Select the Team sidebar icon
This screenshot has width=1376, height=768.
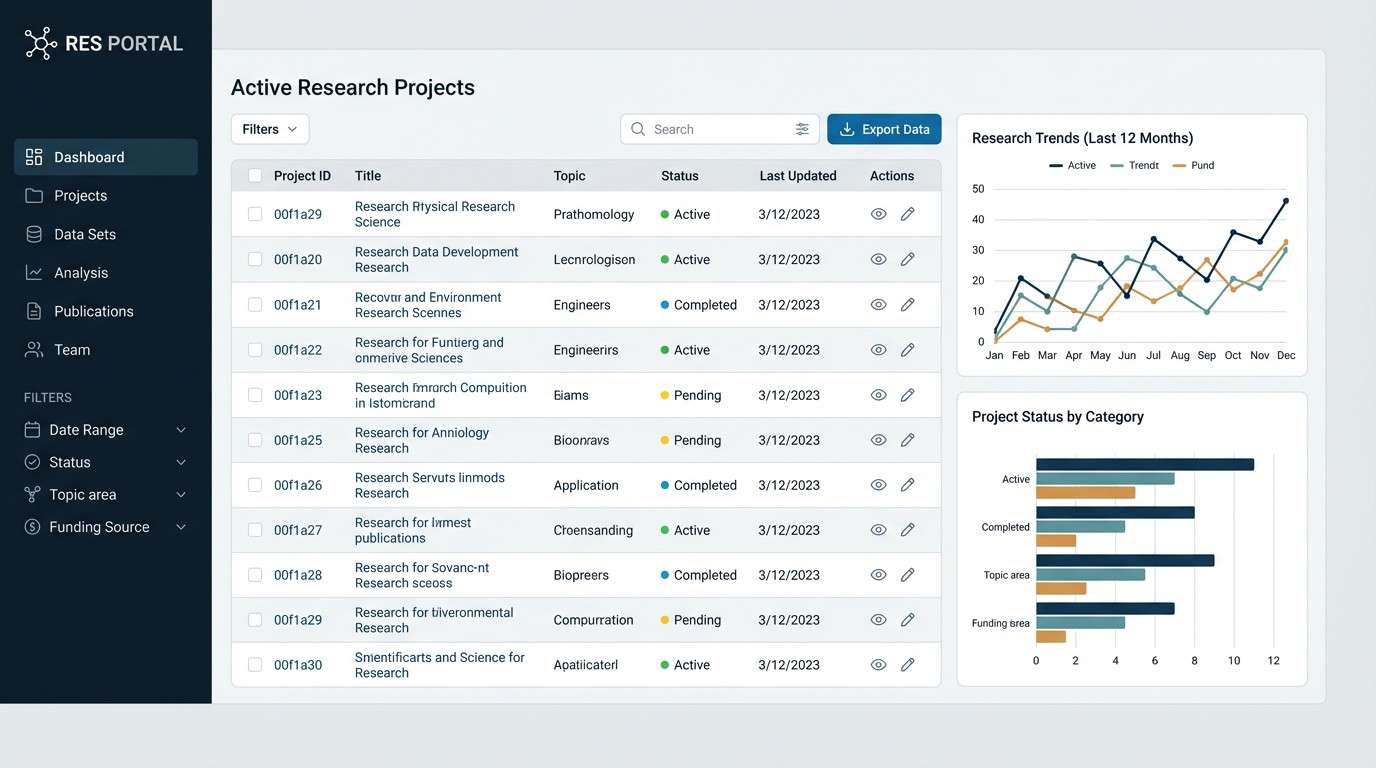point(31,349)
